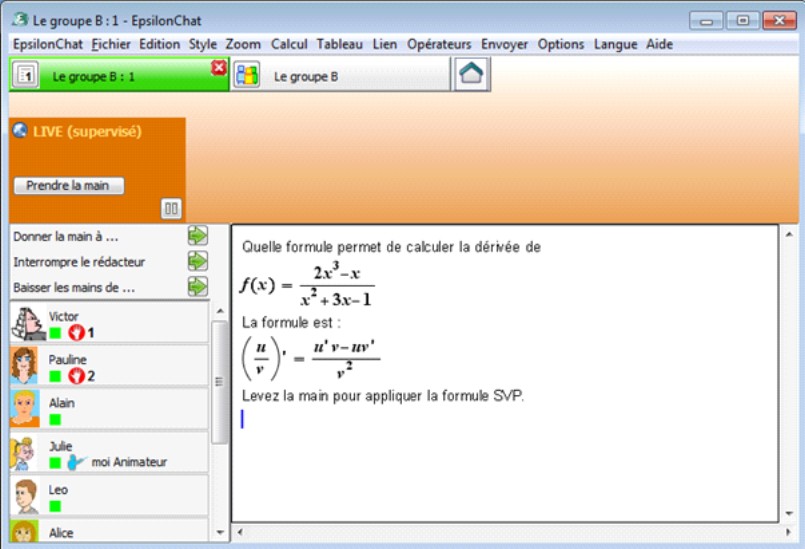The width and height of the screenshot is (805, 549).
Task: Click the home icon in tab bar
Action: 471,74
